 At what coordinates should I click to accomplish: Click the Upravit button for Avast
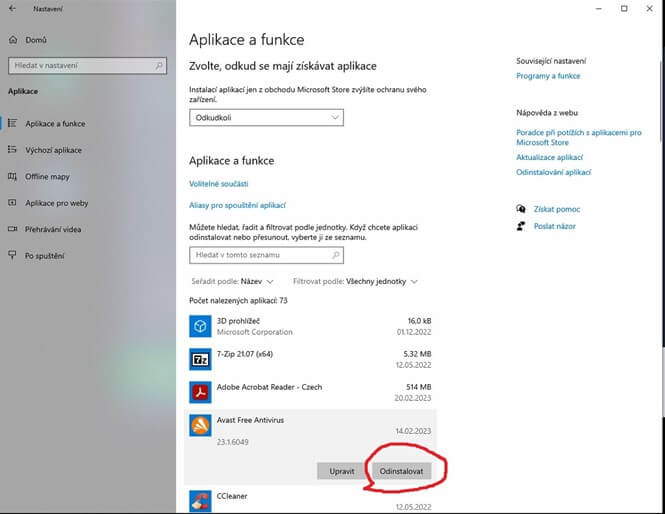pos(341,471)
